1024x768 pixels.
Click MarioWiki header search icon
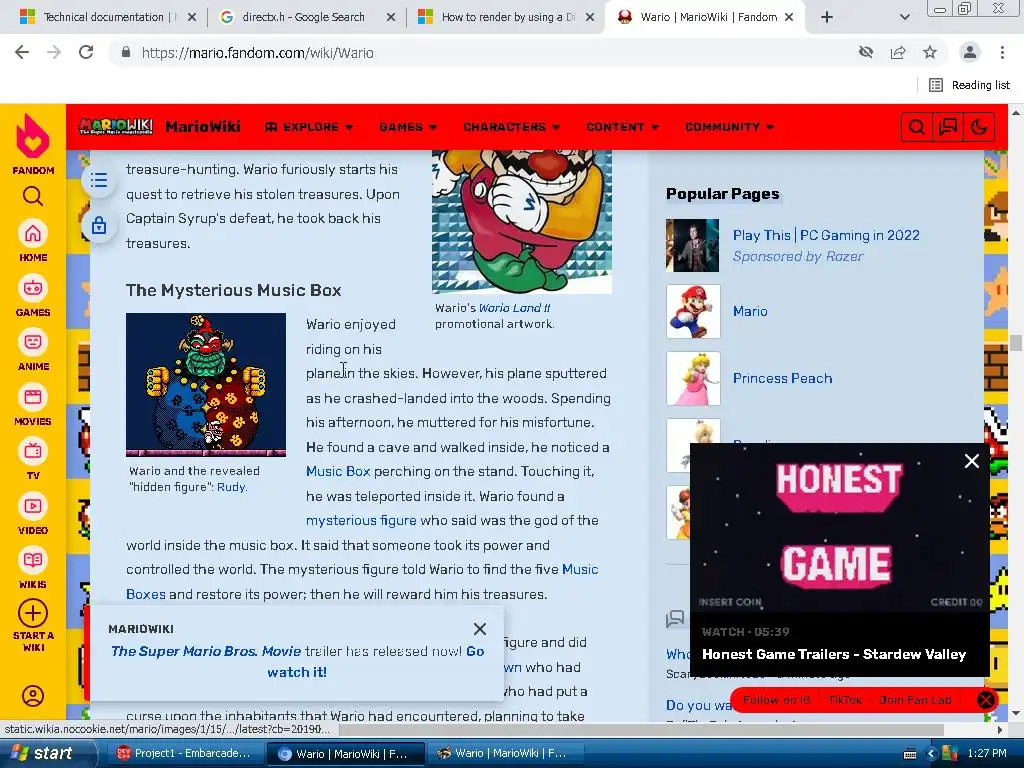(x=916, y=127)
